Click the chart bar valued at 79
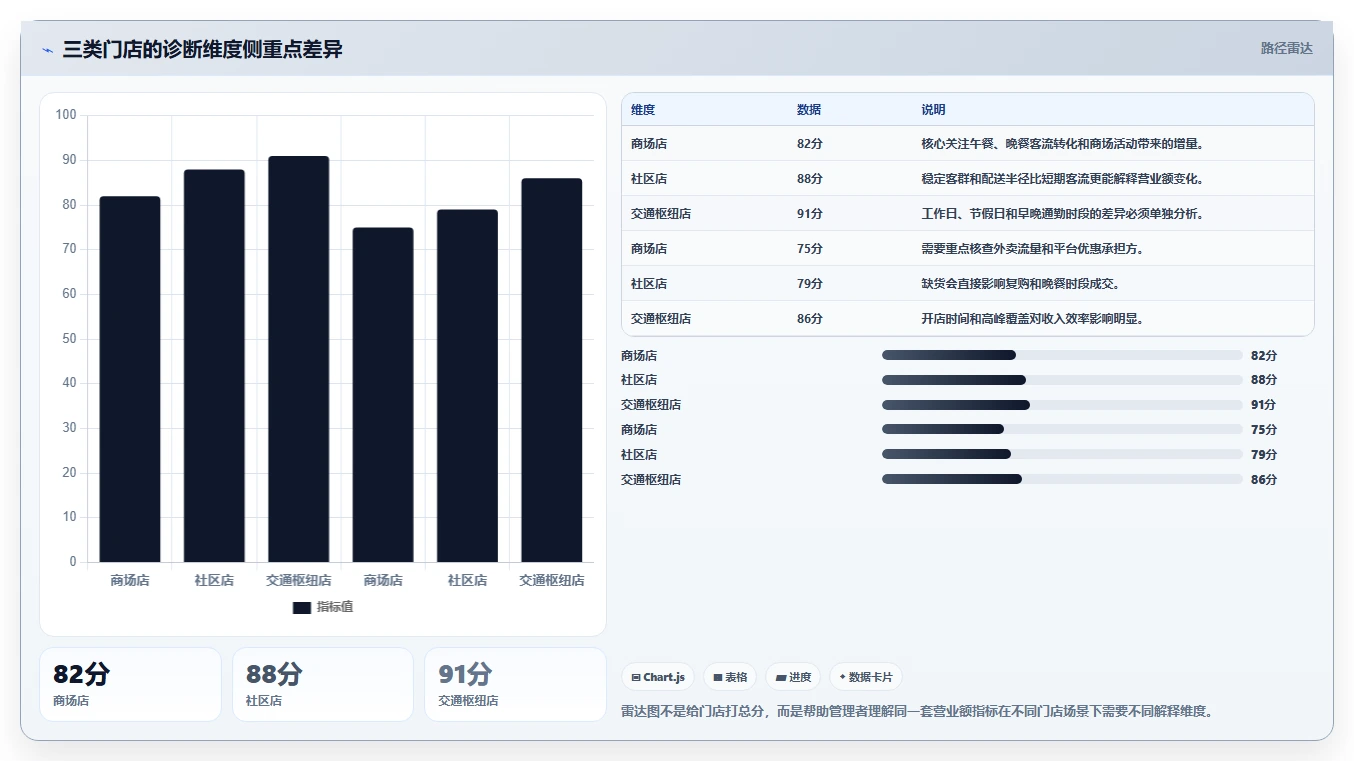Screen dimensions: 1354x761 pos(467,386)
